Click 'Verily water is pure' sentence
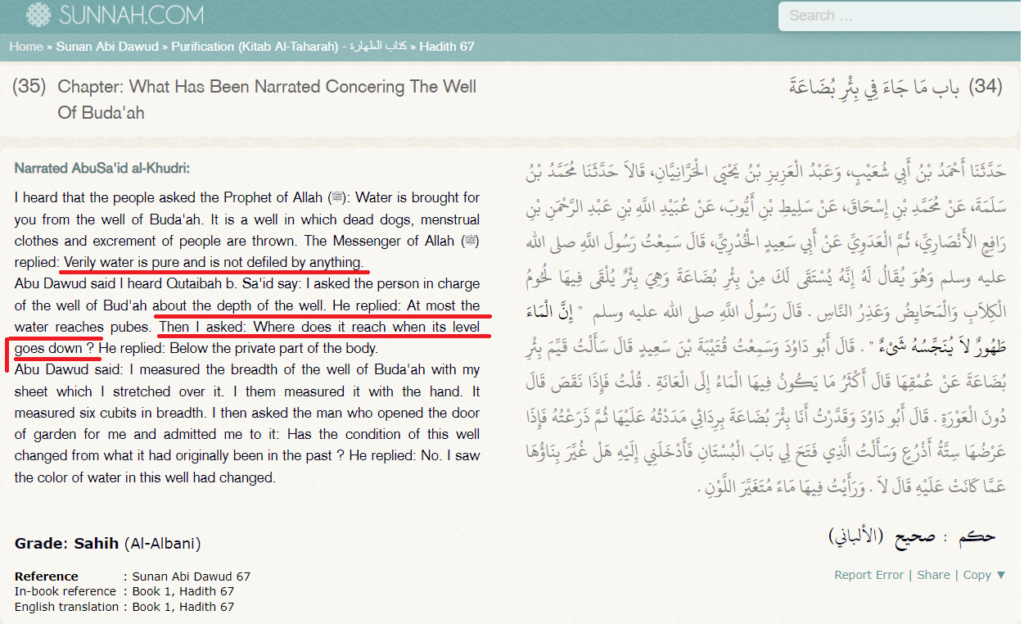This screenshot has height=624, width=1024. point(213,262)
